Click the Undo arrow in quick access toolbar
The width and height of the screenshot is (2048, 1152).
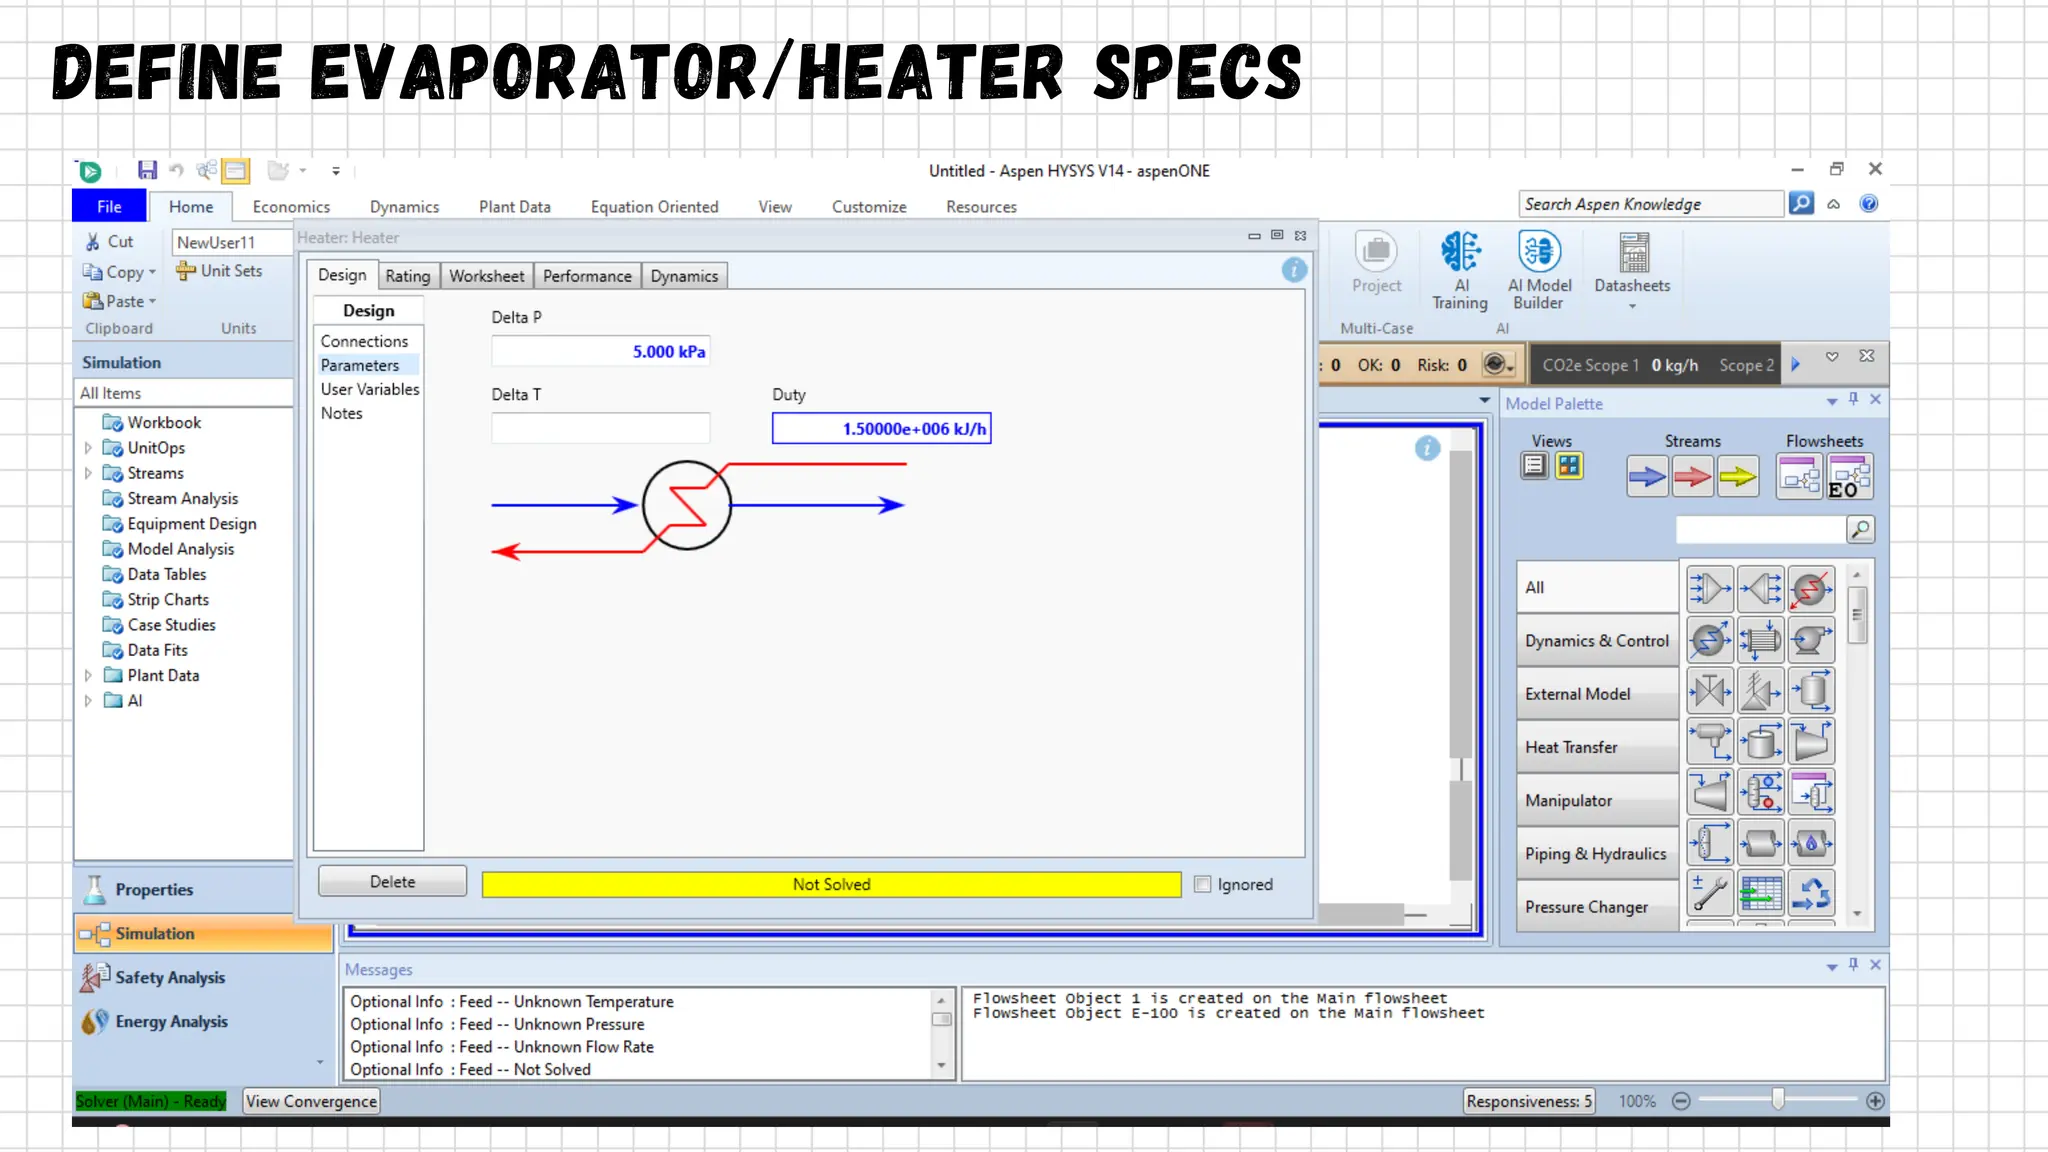pyautogui.click(x=177, y=170)
